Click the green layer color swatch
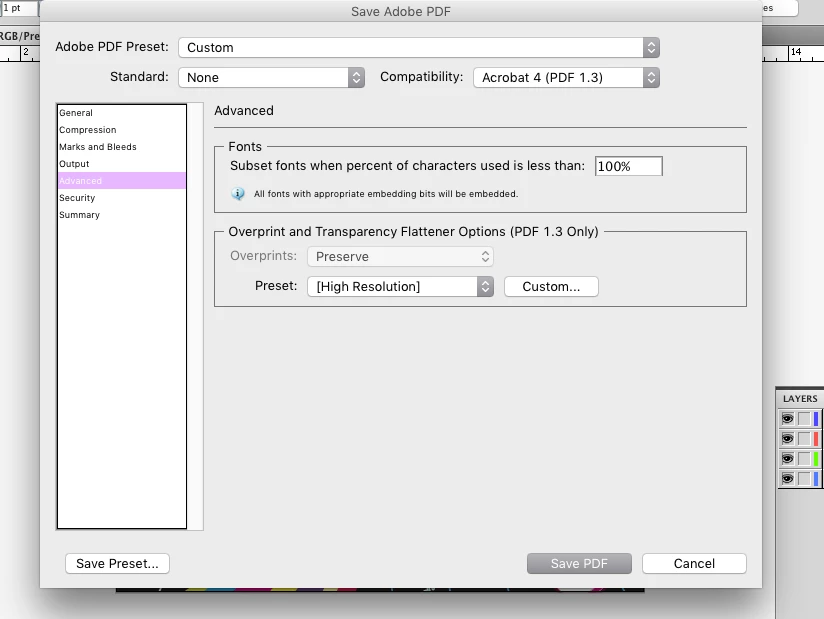Image resolution: width=824 pixels, height=619 pixels. click(x=816, y=459)
